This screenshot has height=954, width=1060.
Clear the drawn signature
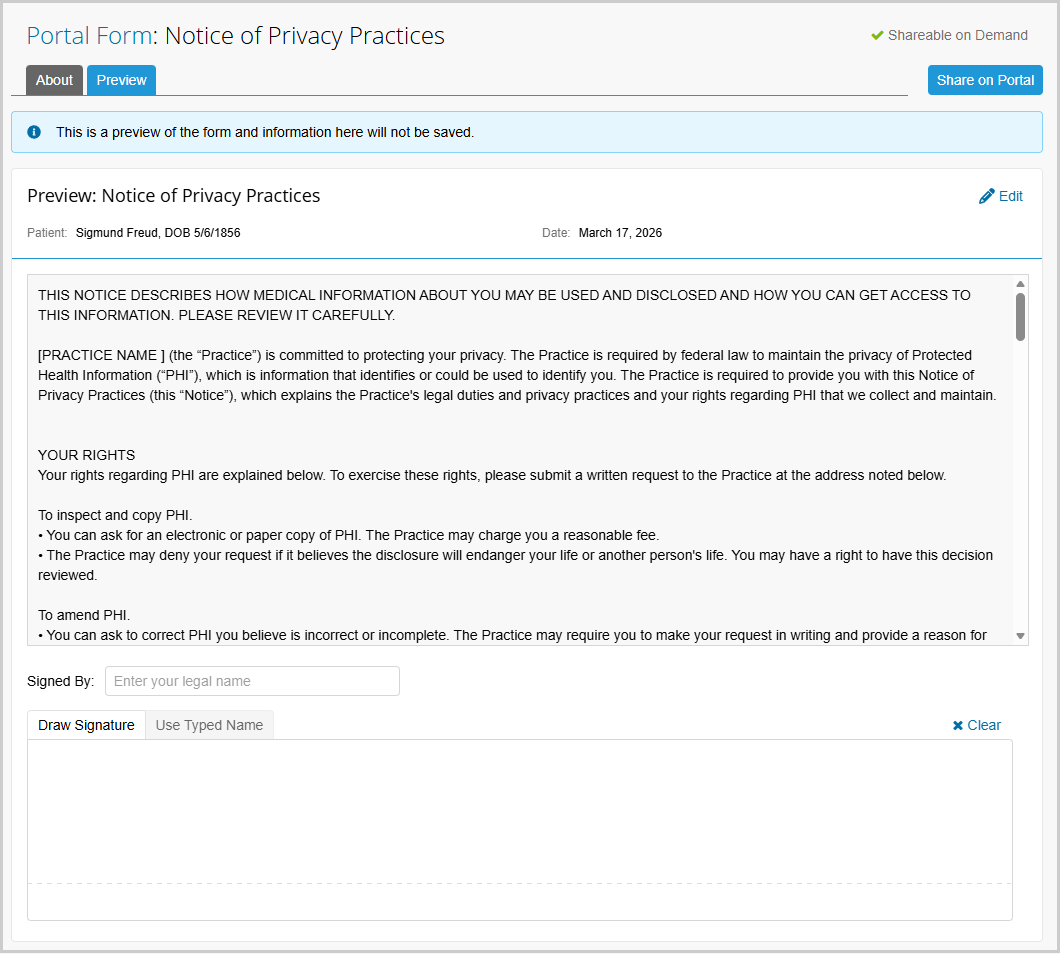(976, 725)
